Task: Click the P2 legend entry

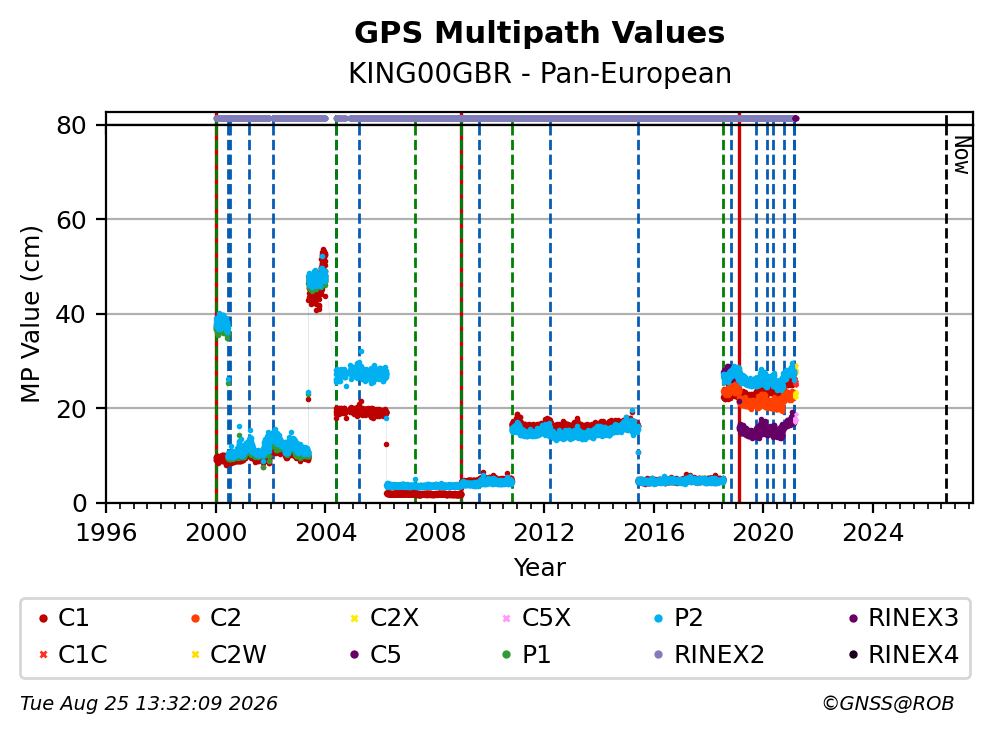Action: 678,618
